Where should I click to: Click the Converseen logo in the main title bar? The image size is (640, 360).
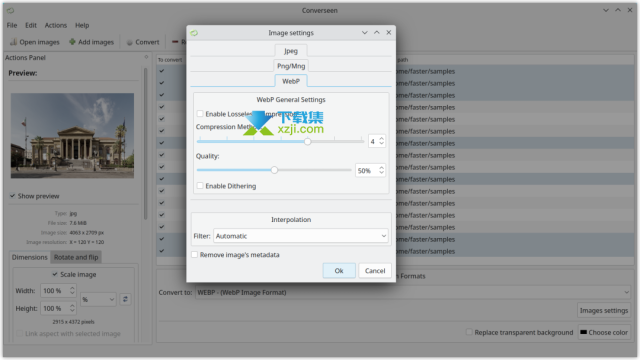click(11, 11)
